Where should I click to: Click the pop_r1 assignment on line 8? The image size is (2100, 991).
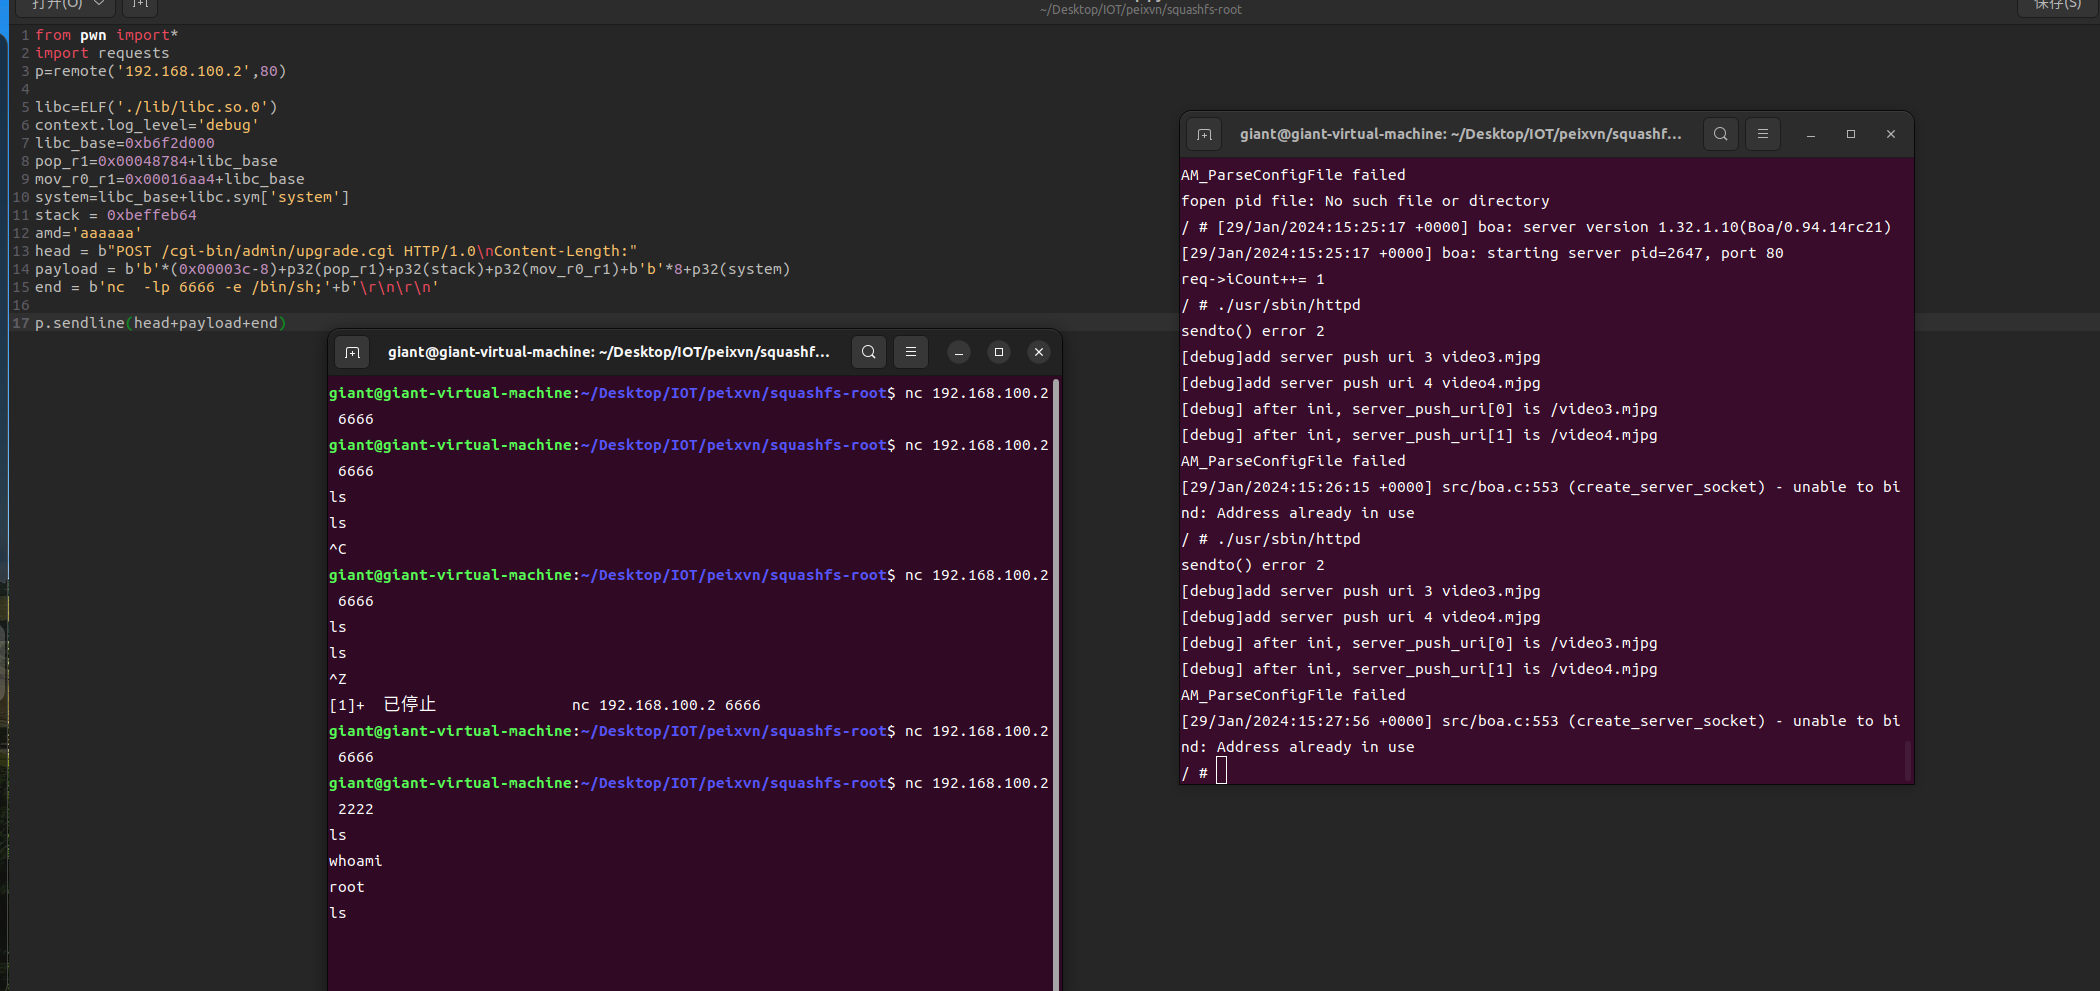156,161
